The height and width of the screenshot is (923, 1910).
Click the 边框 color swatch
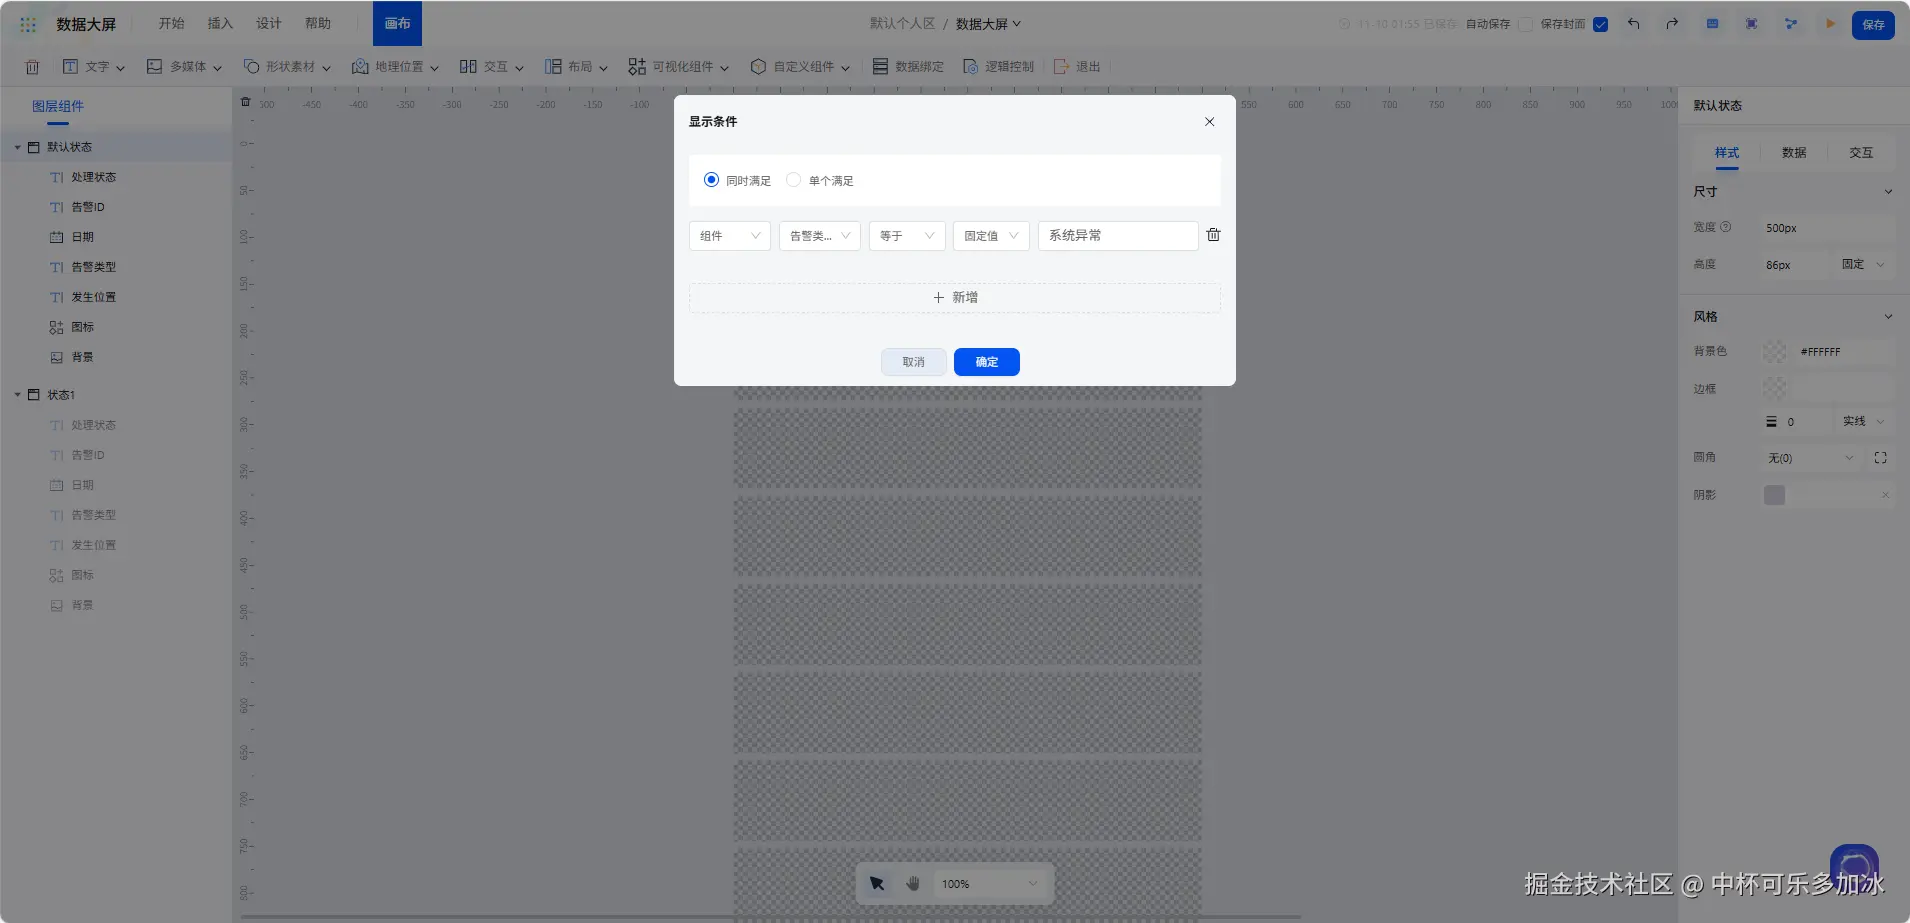1775,388
